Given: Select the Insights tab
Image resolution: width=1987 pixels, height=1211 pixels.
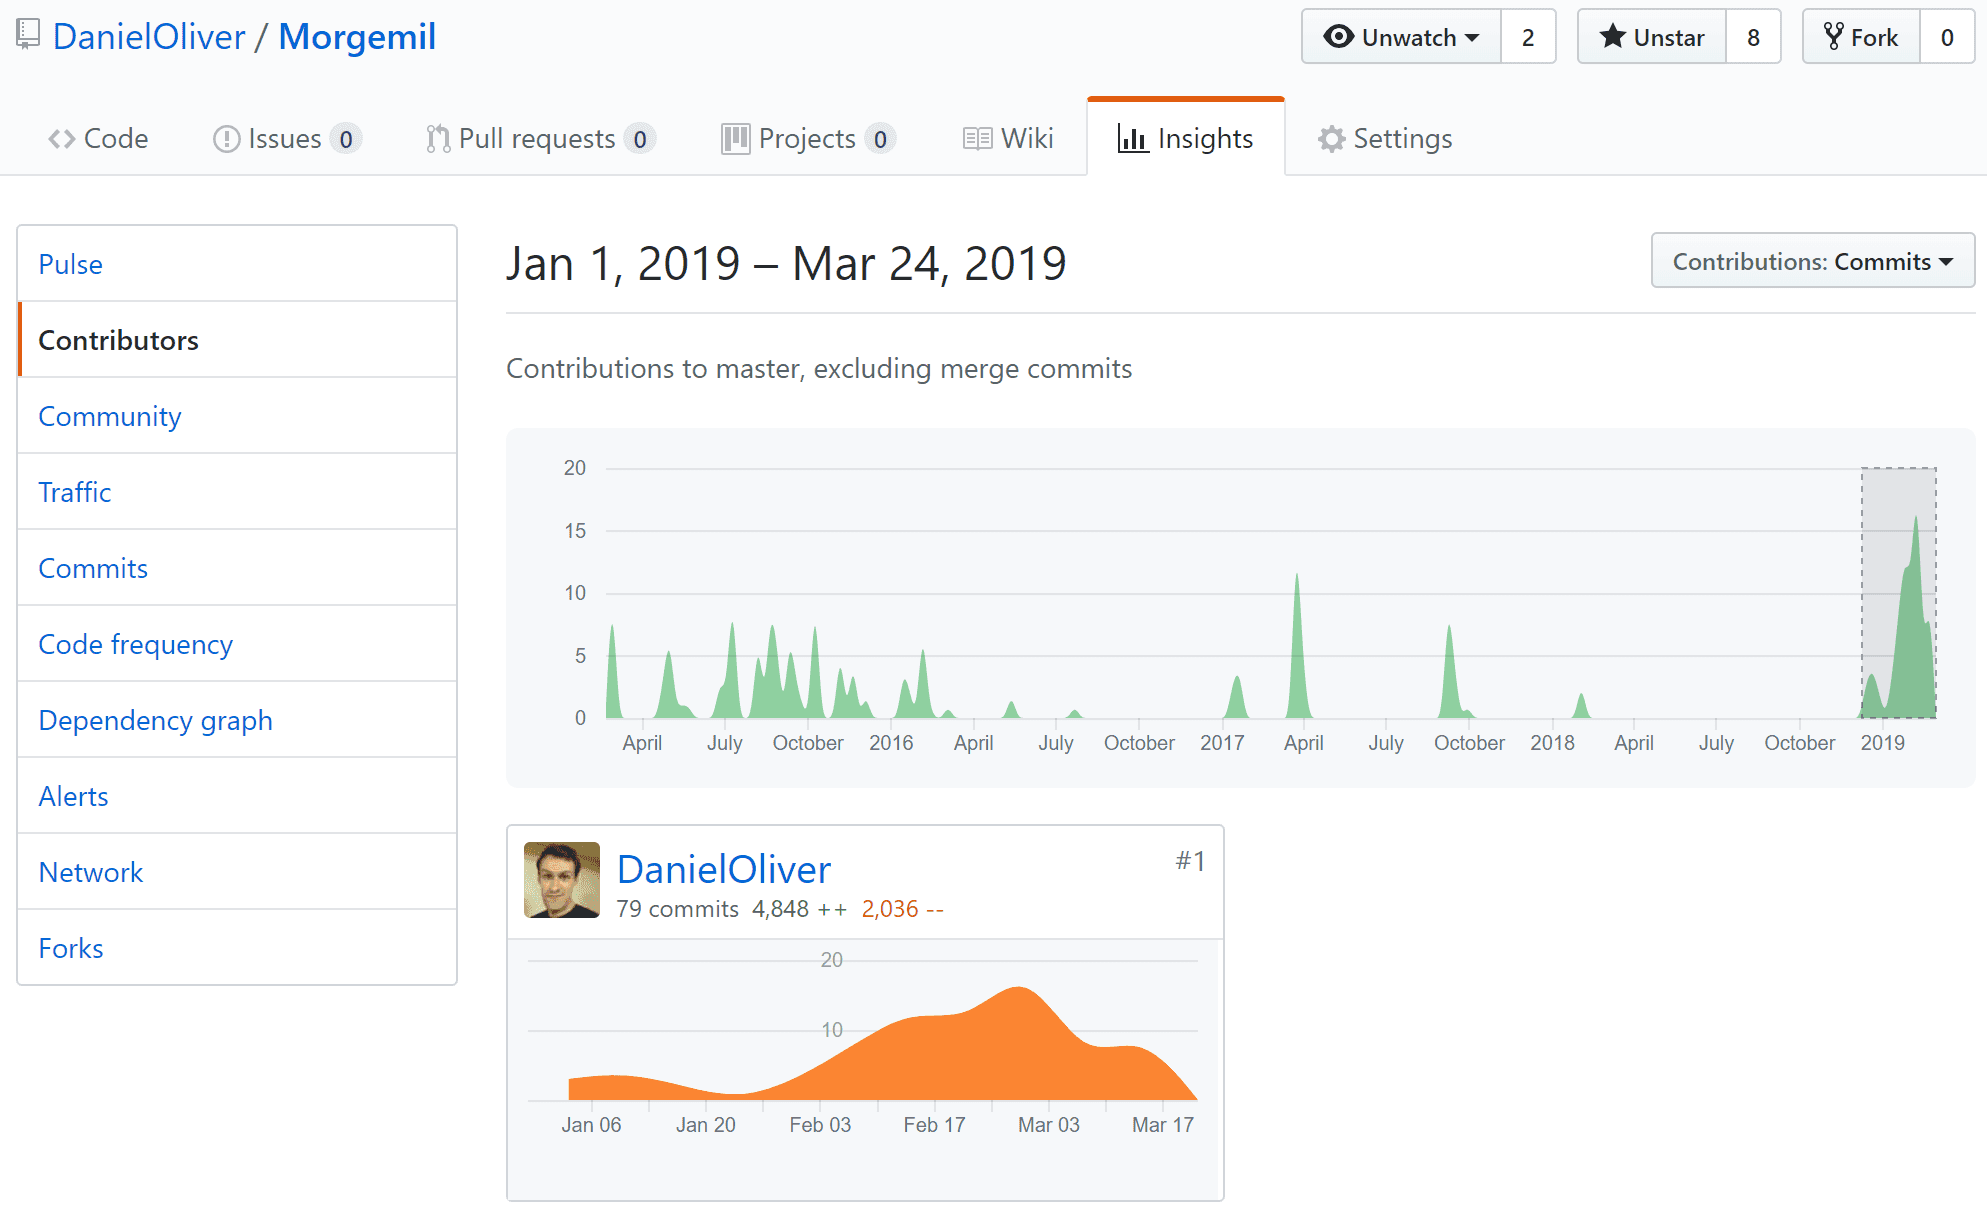Looking at the screenshot, I should point(1185,138).
